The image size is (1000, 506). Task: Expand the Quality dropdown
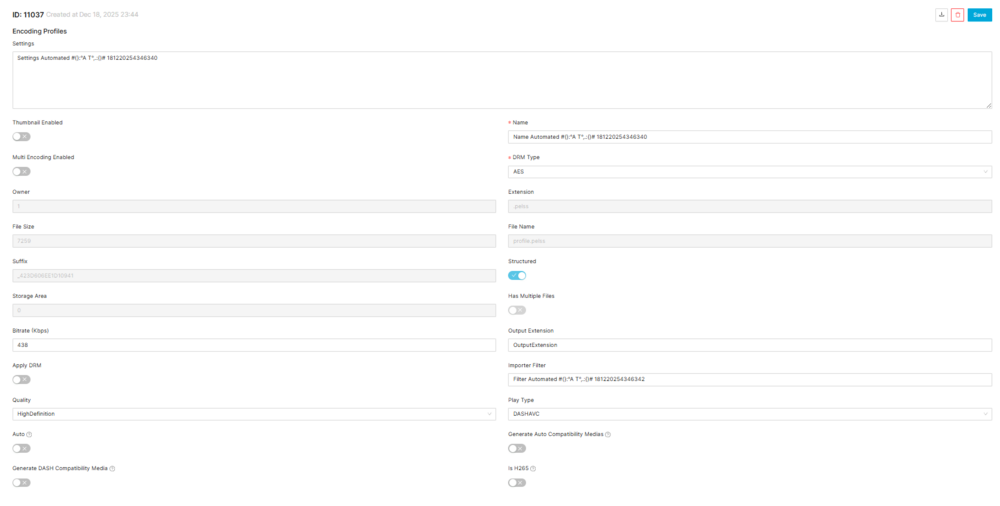pos(250,414)
